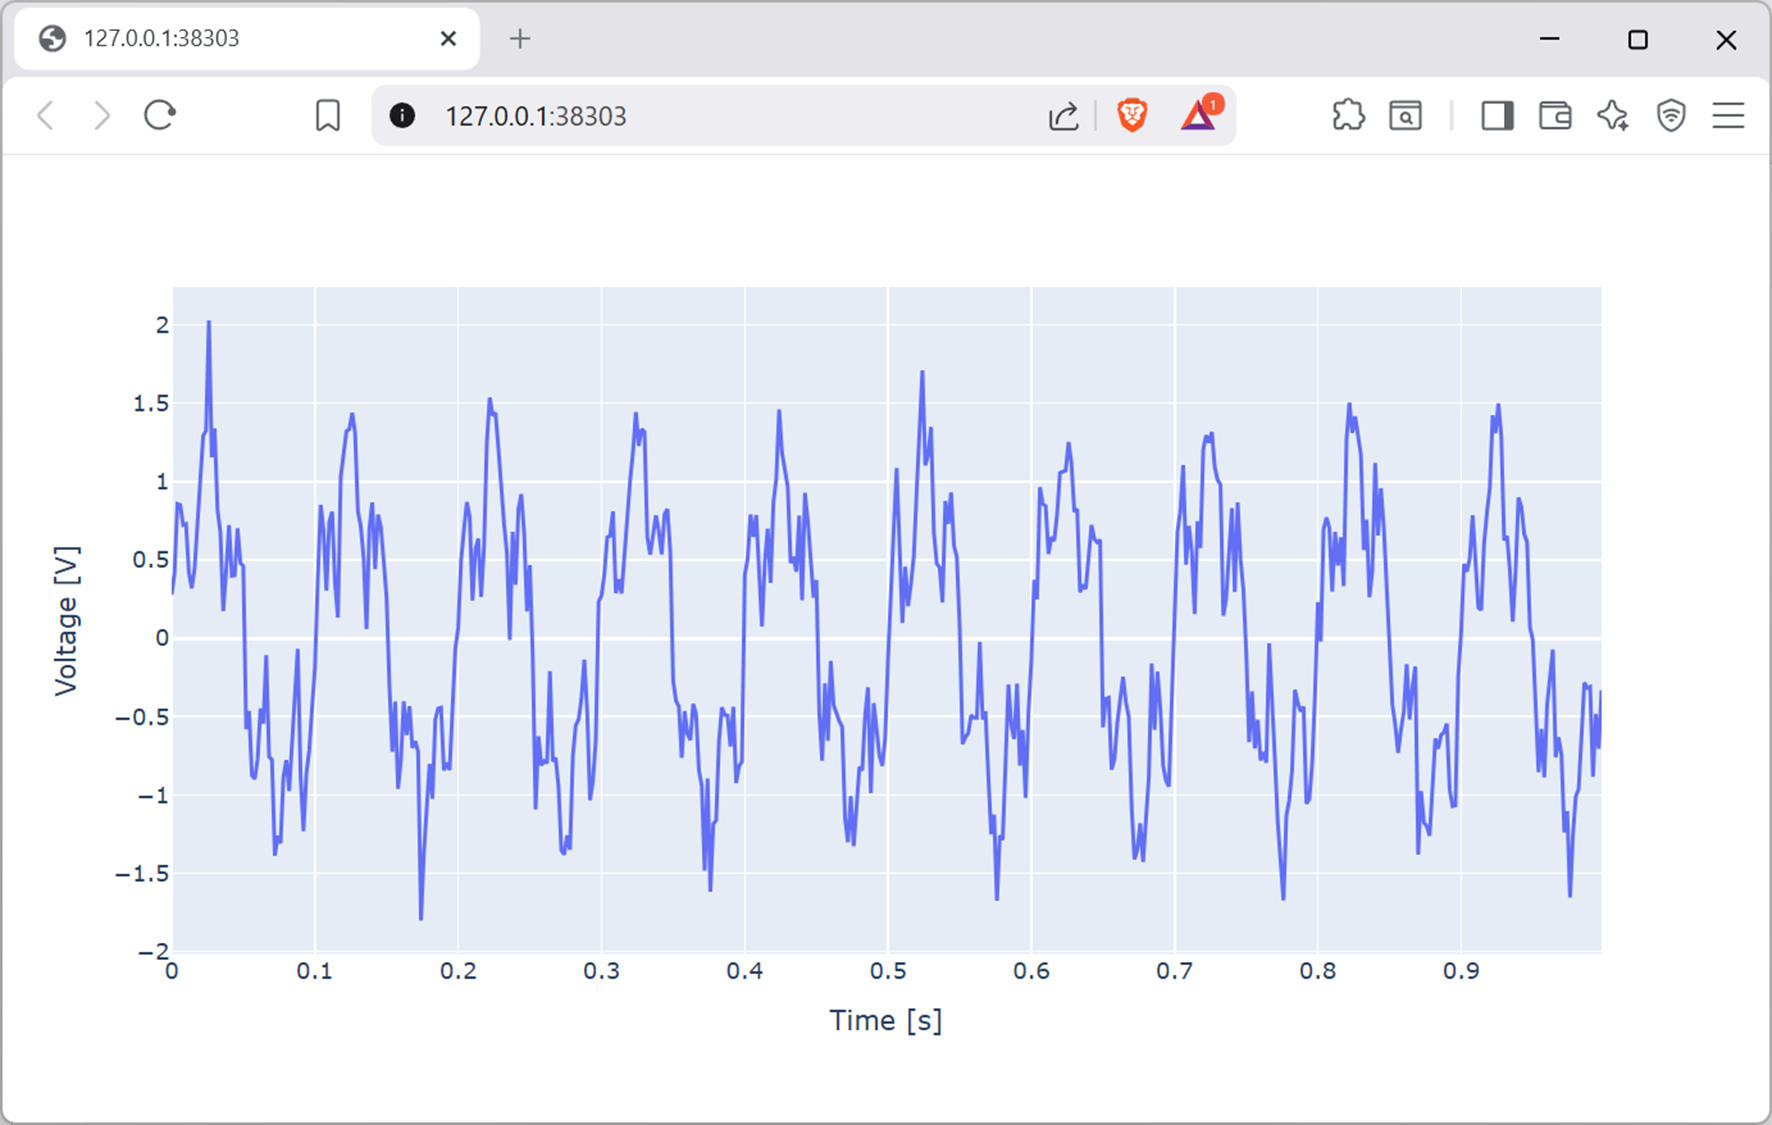
Task: Open Brave VPN shield button
Action: click(1670, 116)
